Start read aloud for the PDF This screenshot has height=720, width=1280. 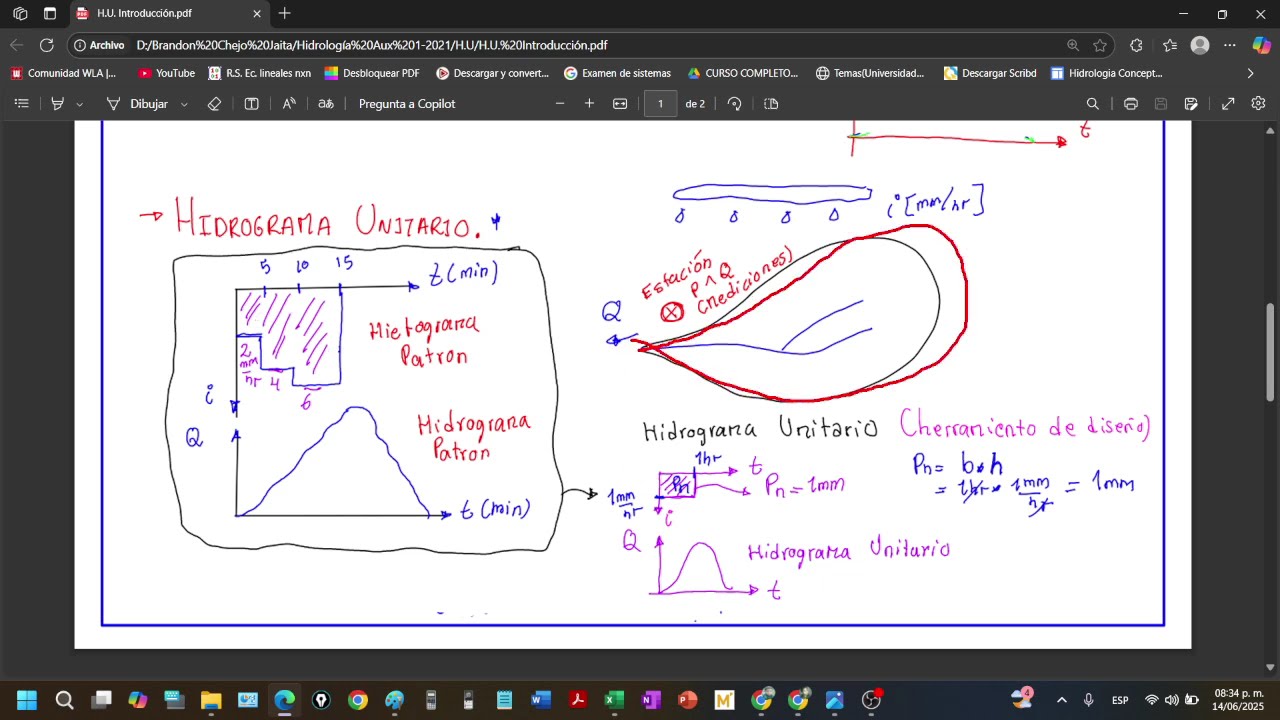pos(289,104)
